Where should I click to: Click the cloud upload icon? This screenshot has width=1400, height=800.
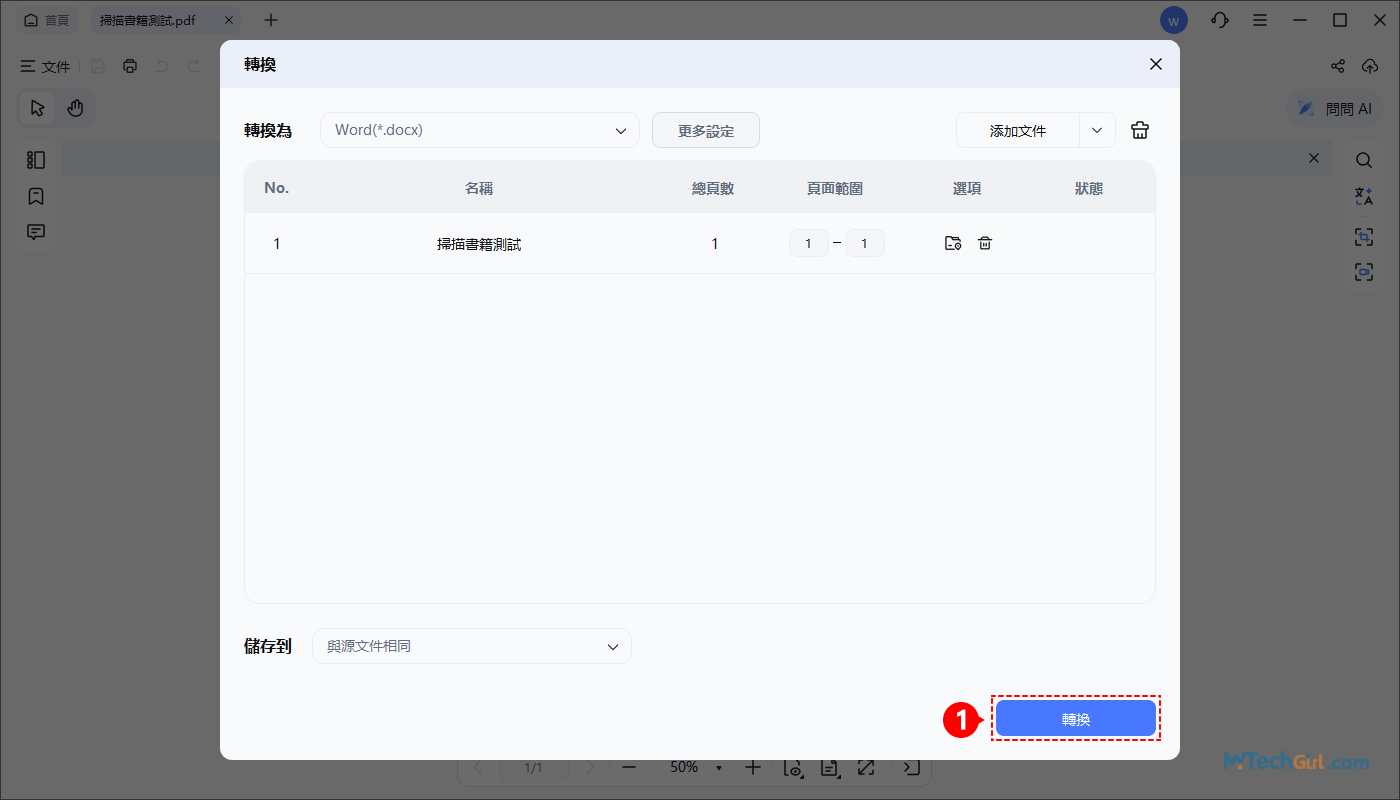tap(1370, 67)
